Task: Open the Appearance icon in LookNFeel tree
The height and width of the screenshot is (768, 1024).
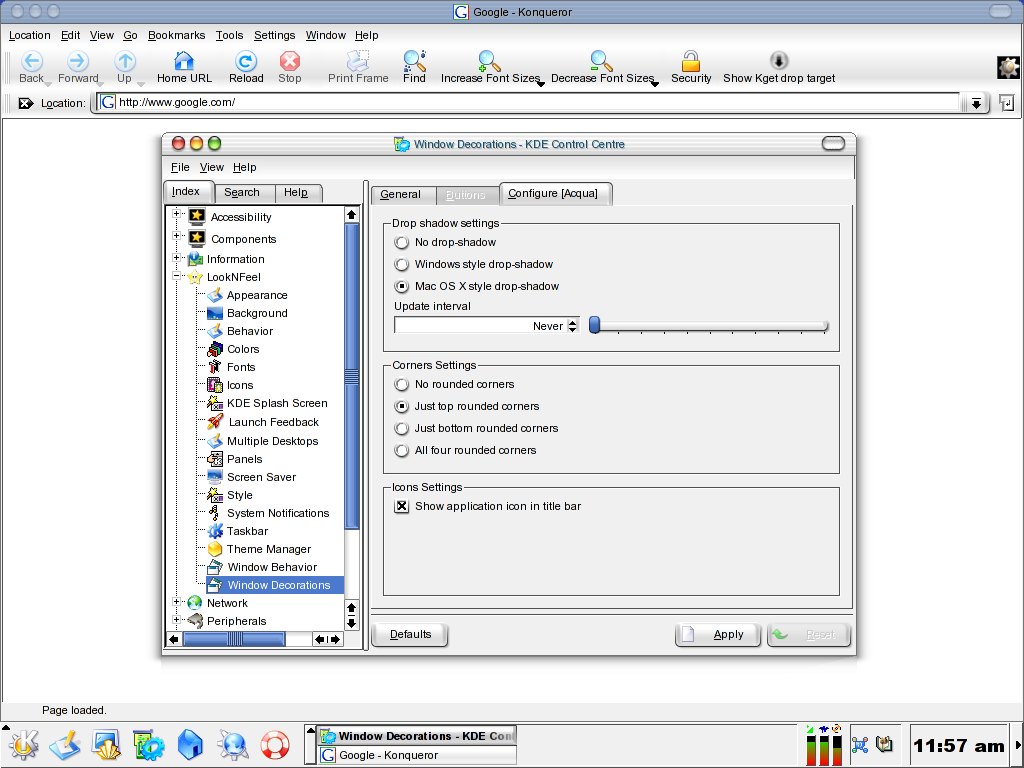Action: coord(215,295)
